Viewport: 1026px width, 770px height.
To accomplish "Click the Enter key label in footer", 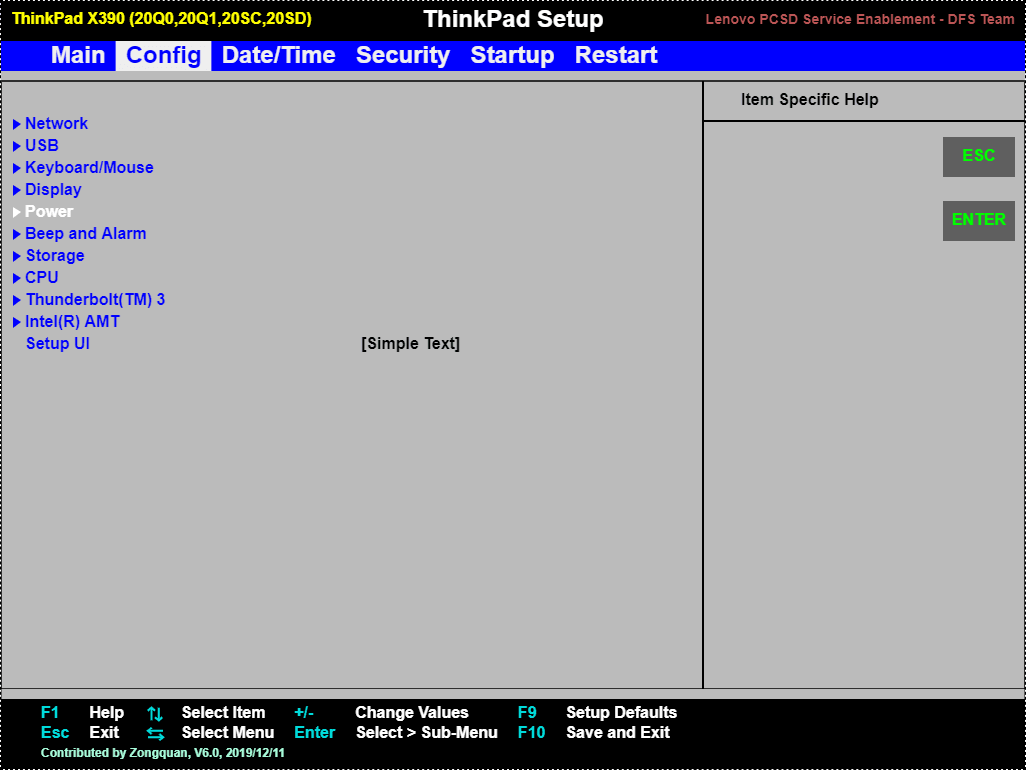I will 315,733.
